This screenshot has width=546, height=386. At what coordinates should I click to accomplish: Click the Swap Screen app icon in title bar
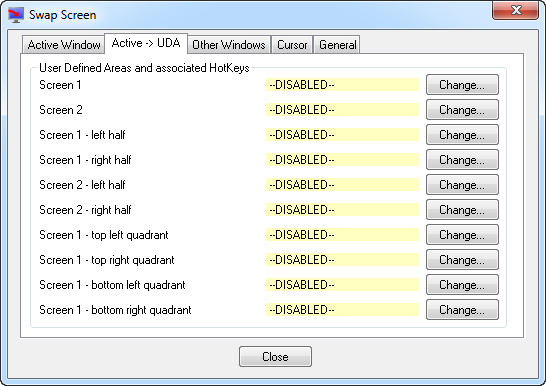click(x=16, y=15)
